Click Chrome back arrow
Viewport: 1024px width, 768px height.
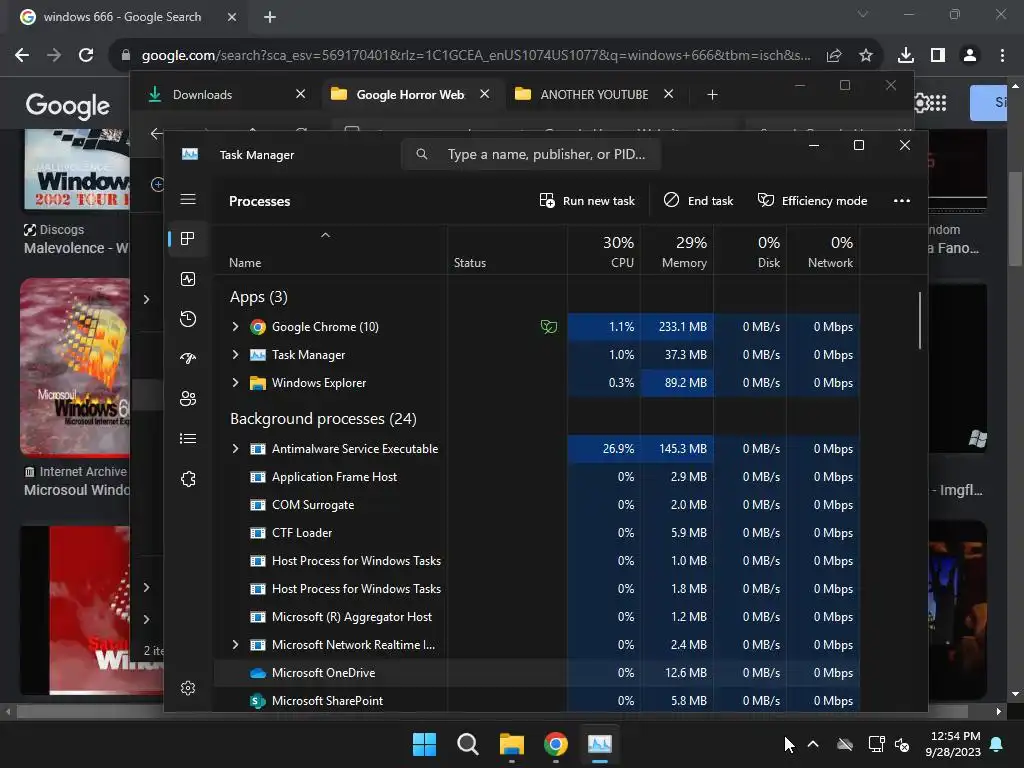[x=22, y=55]
